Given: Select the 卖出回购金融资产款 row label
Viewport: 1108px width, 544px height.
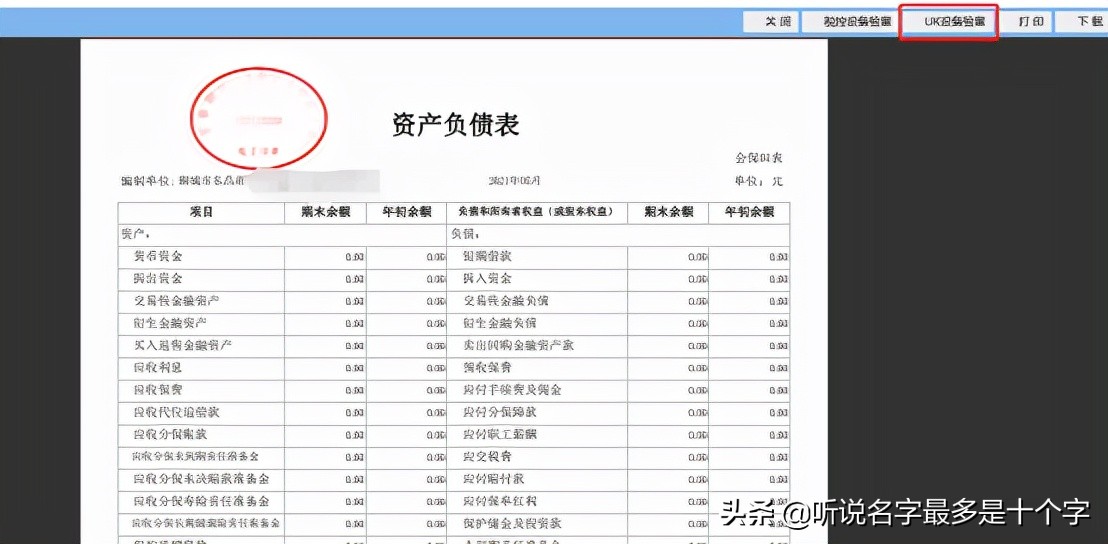Looking at the screenshot, I should click(518, 345).
